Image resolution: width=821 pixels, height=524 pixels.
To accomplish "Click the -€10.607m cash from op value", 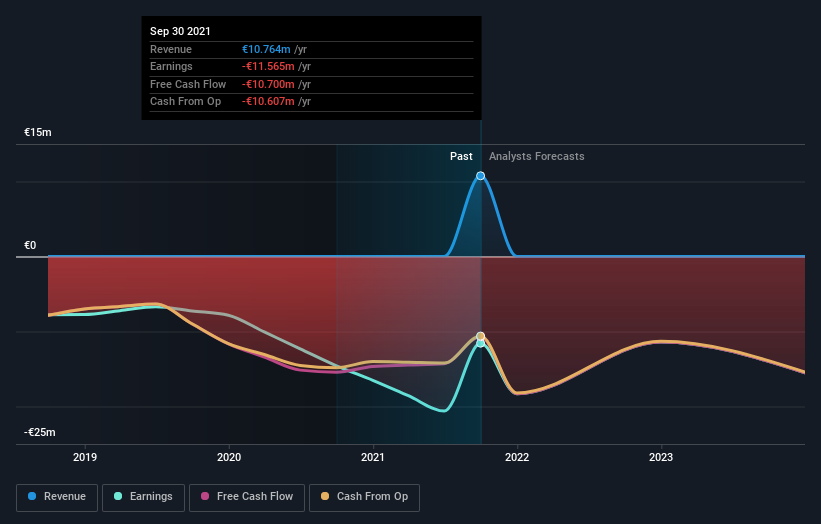I will 268,102.
